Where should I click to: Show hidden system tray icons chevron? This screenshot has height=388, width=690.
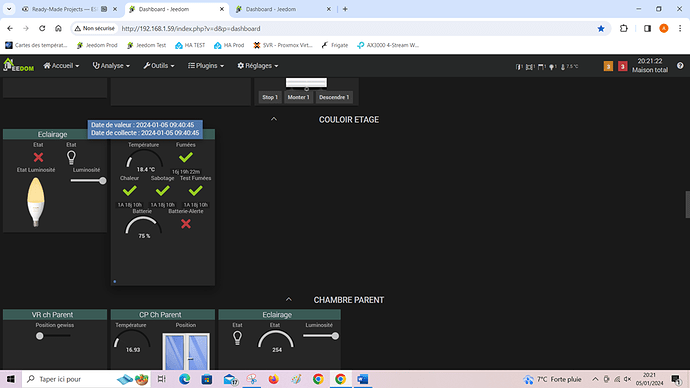(x=595, y=379)
